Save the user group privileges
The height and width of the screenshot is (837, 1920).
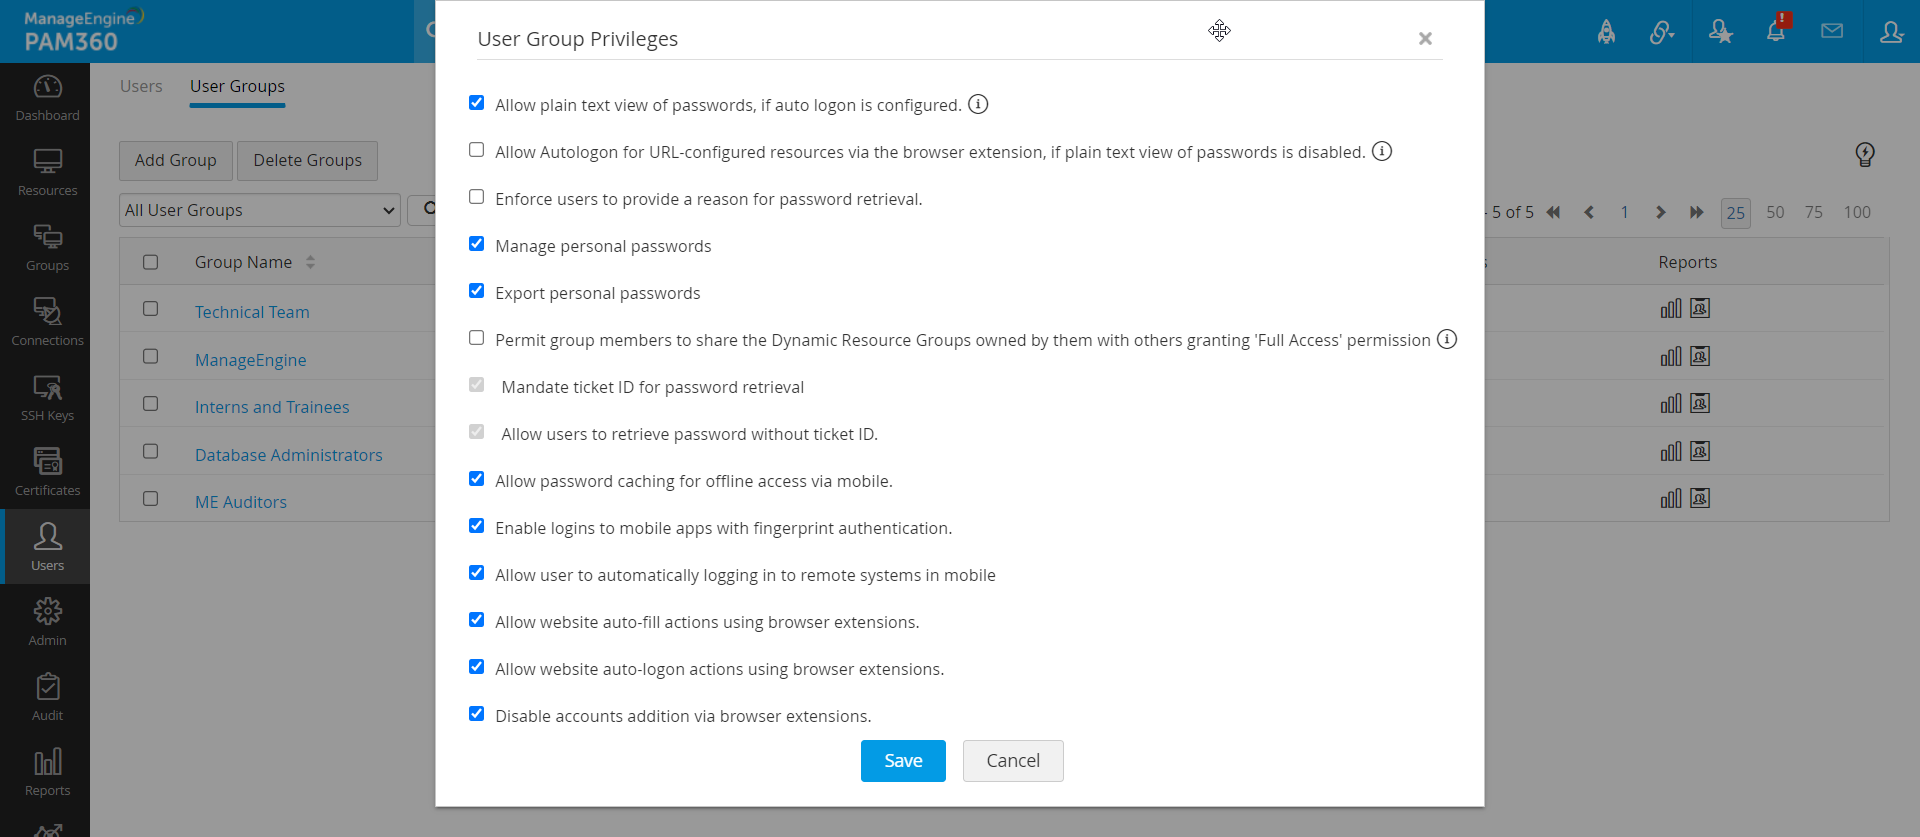pyautogui.click(x=903, y=761)
